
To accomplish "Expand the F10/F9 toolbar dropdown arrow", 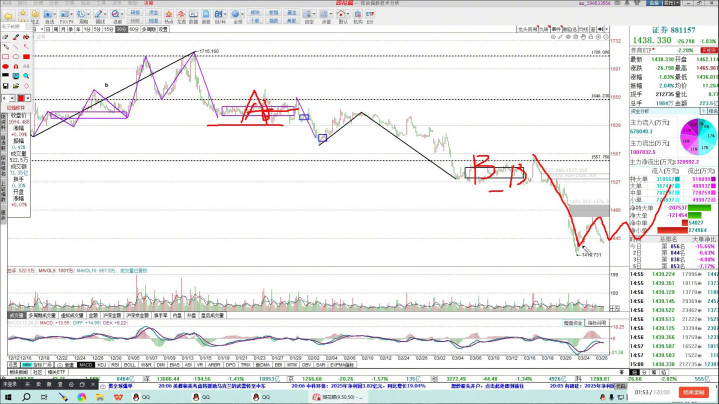I will point(72,14).
